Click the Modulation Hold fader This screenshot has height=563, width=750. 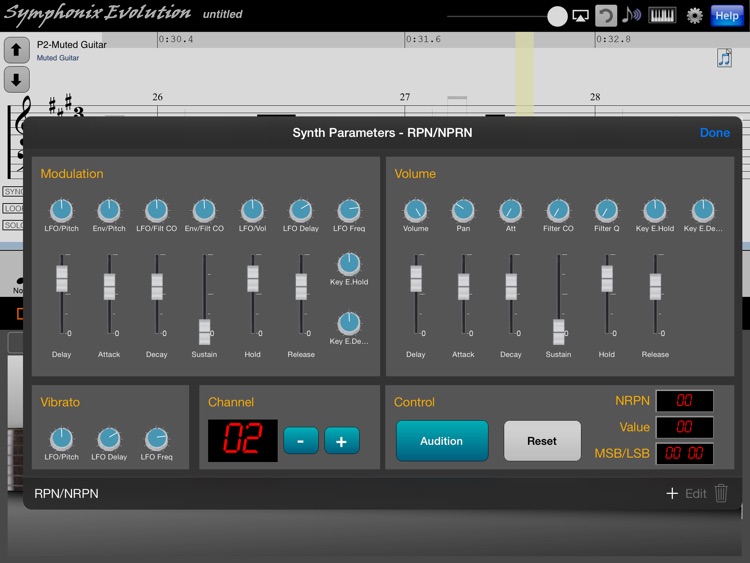click(253, 279)
